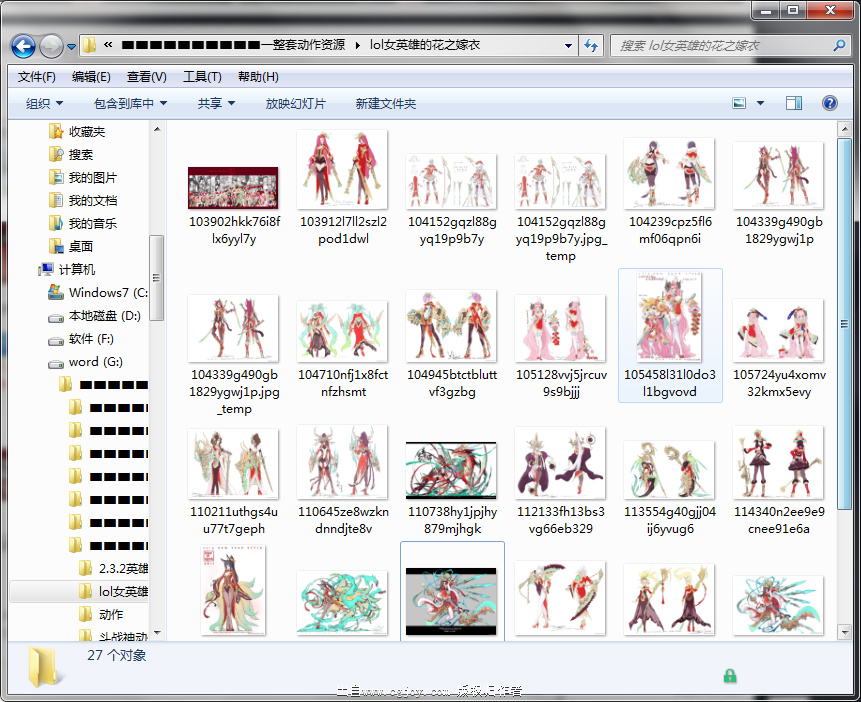Click the refresh button beside address bar
This screenshot has height=702, width=861.
(591, 46)
